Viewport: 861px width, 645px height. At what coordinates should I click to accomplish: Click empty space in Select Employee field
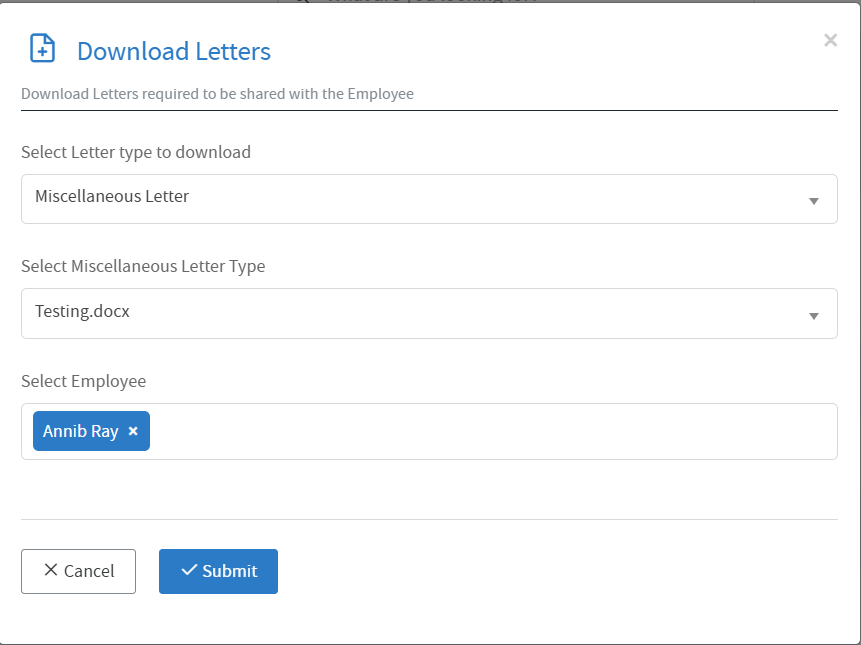(490, 431)
